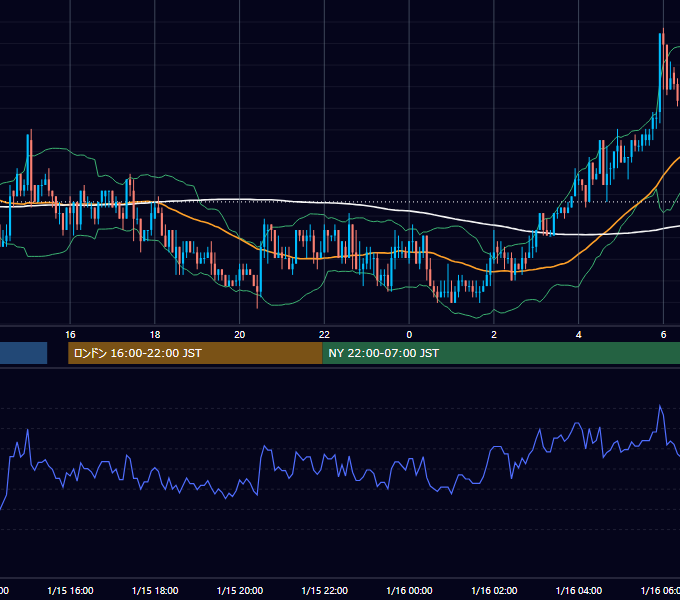
Task: Click the upper axis label 0
Action: pos(409,335)
